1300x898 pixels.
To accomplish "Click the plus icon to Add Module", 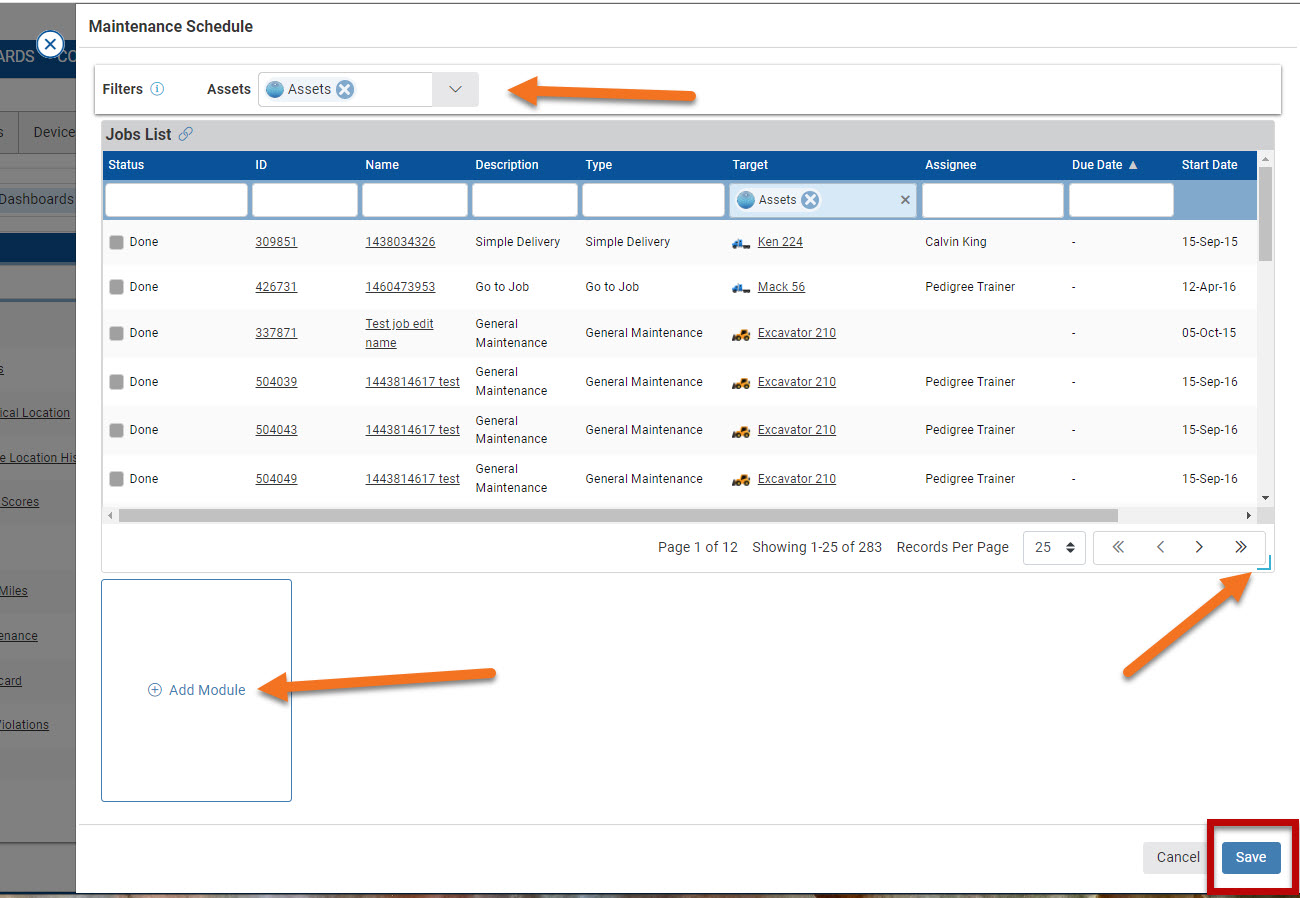I will point(155,690).
